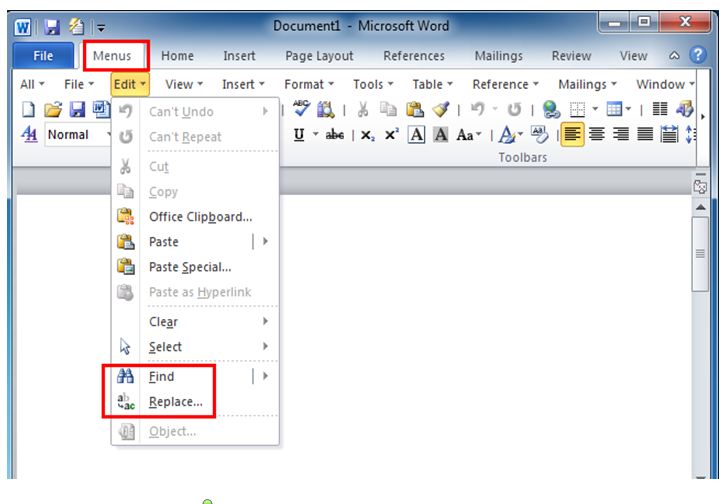Screen dimensions: 728x504
Task: Select Paste Special... in the Edit menu
Action: point(190,267)
